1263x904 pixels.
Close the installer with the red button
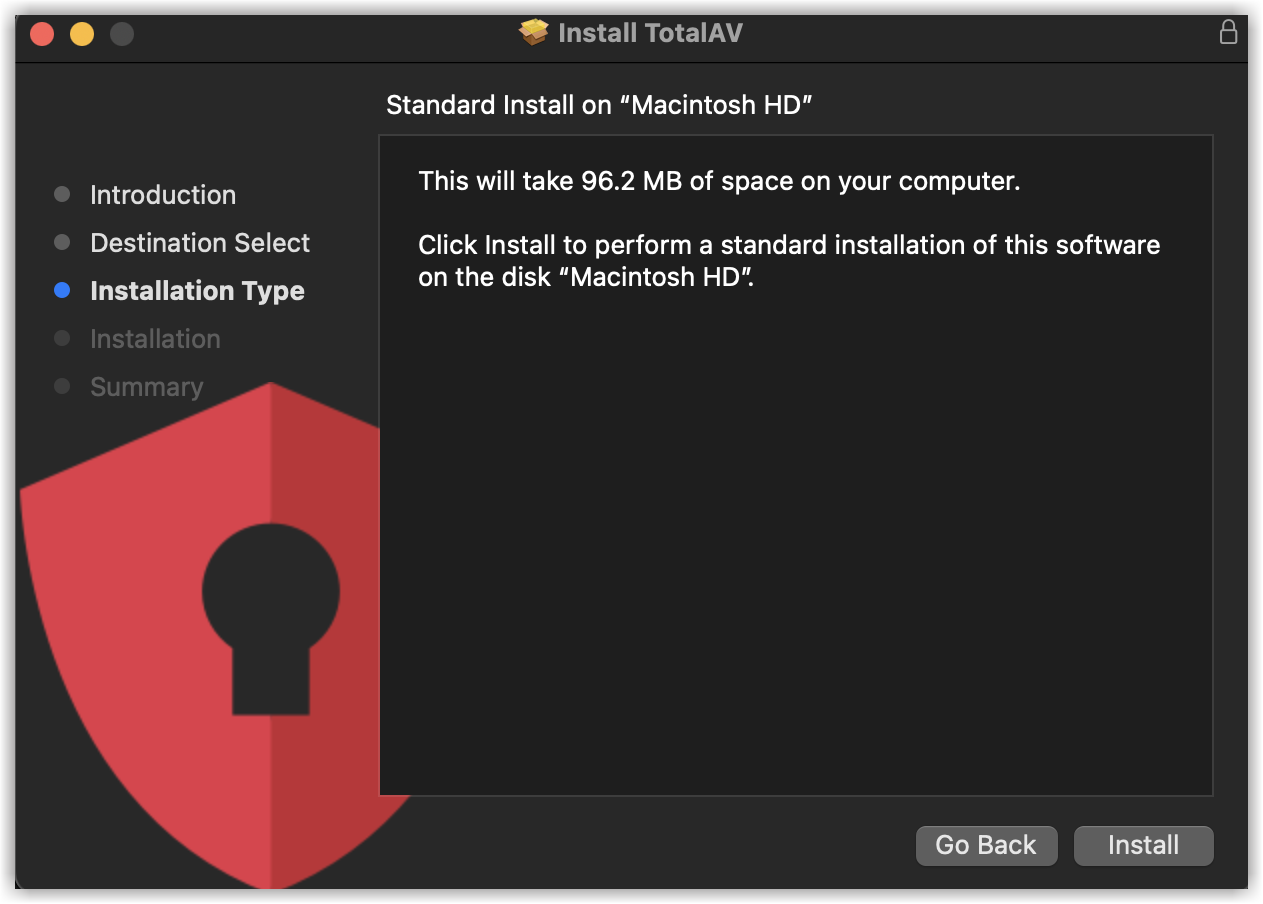click(x=42, y=34)
